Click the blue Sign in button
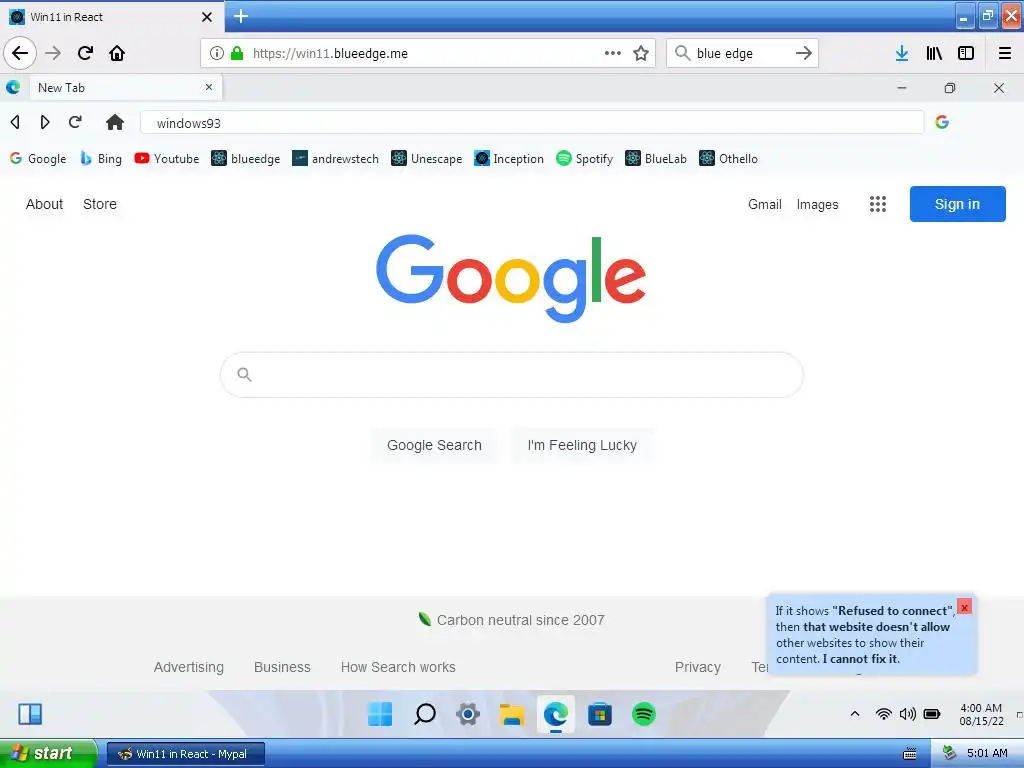This screenshot has width=1024, height=768. [957, 204]
